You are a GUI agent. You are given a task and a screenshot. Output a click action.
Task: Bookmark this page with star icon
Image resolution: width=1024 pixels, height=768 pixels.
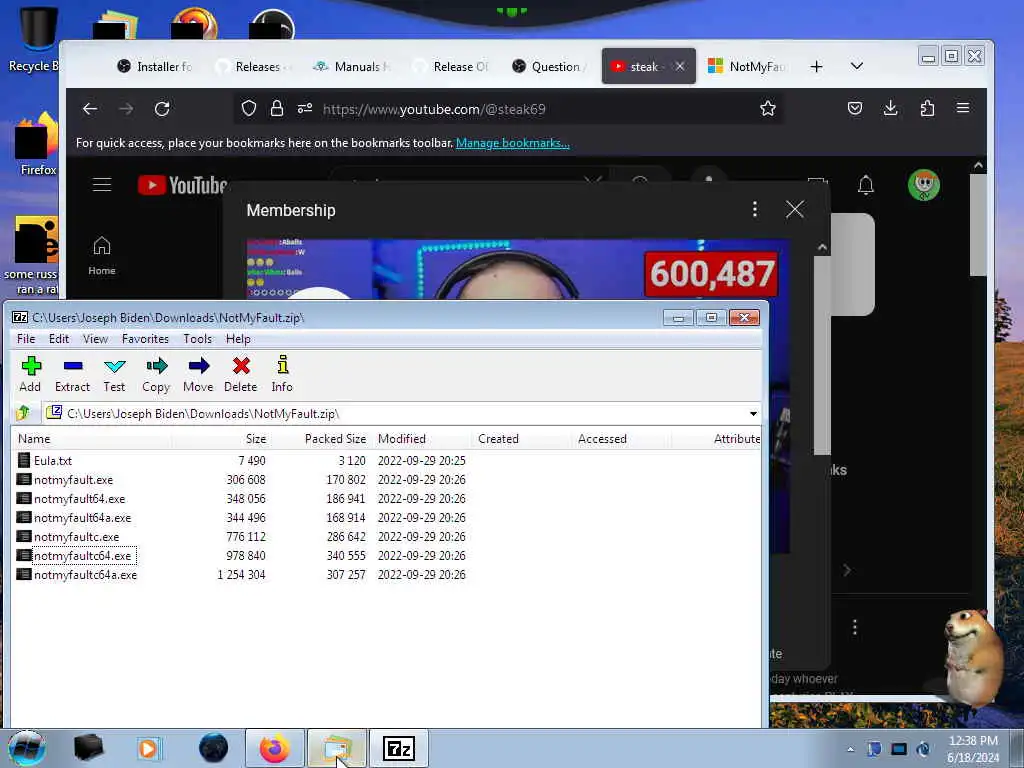pyautogui.click(x=768, y=108)
